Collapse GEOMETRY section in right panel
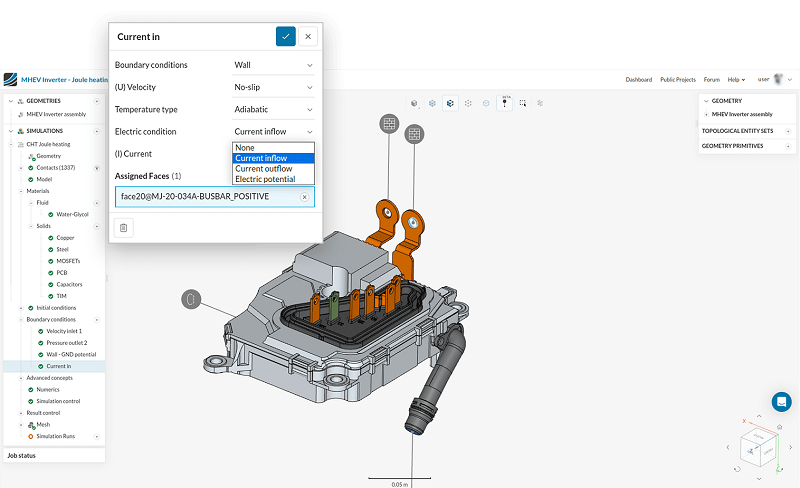Viewport: 800px width, 488px height. pos(706,101)
